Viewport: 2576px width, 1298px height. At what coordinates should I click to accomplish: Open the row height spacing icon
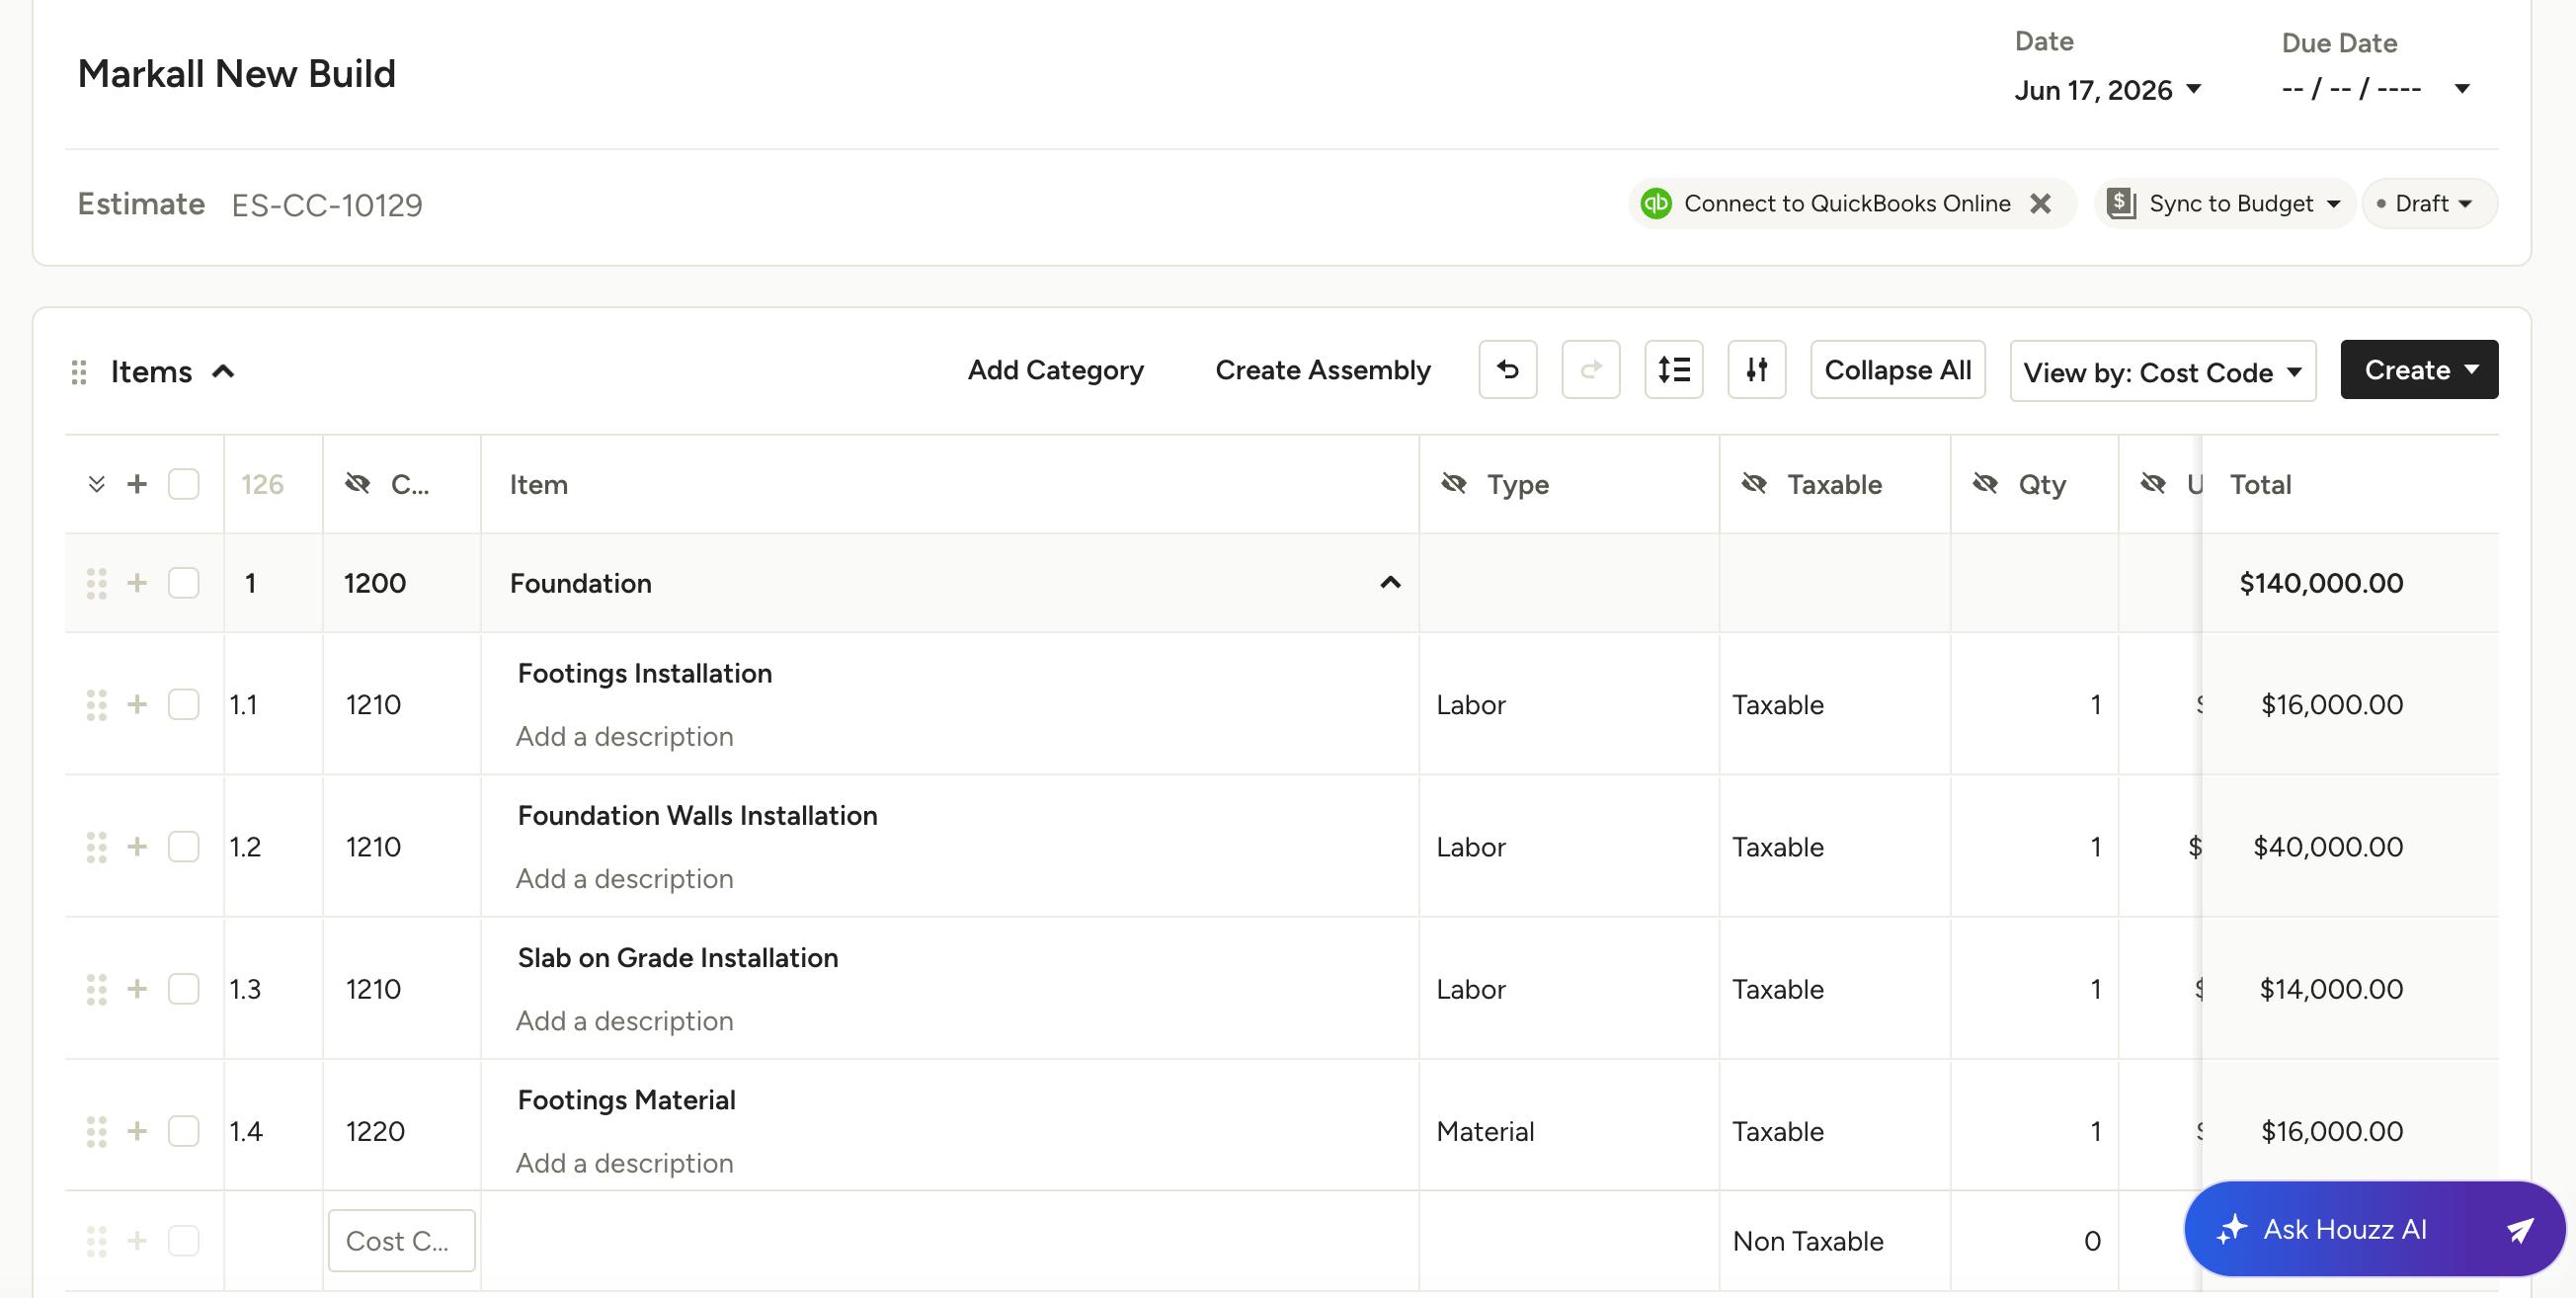pos(1673,370)
